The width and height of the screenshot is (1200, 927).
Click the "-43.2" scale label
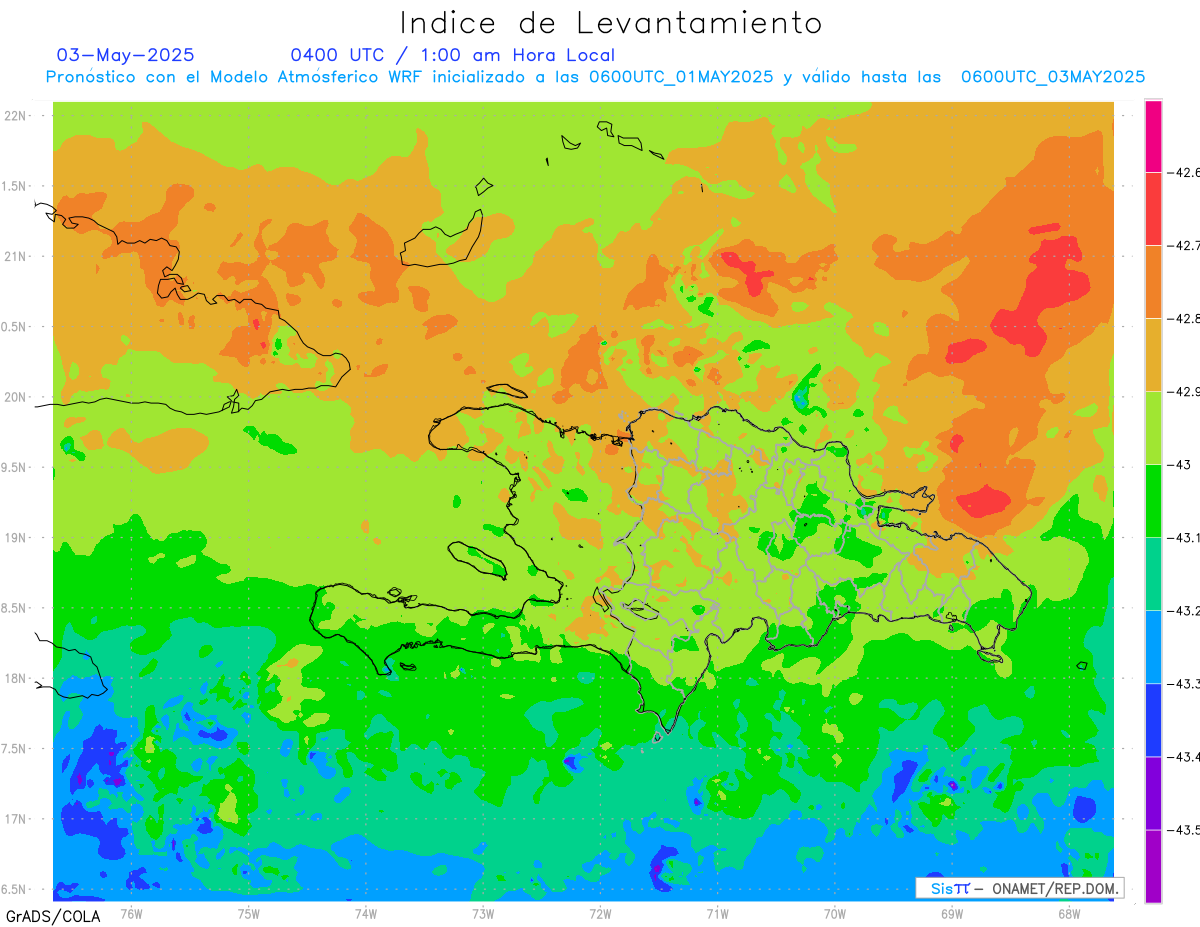coord(1184,611)
